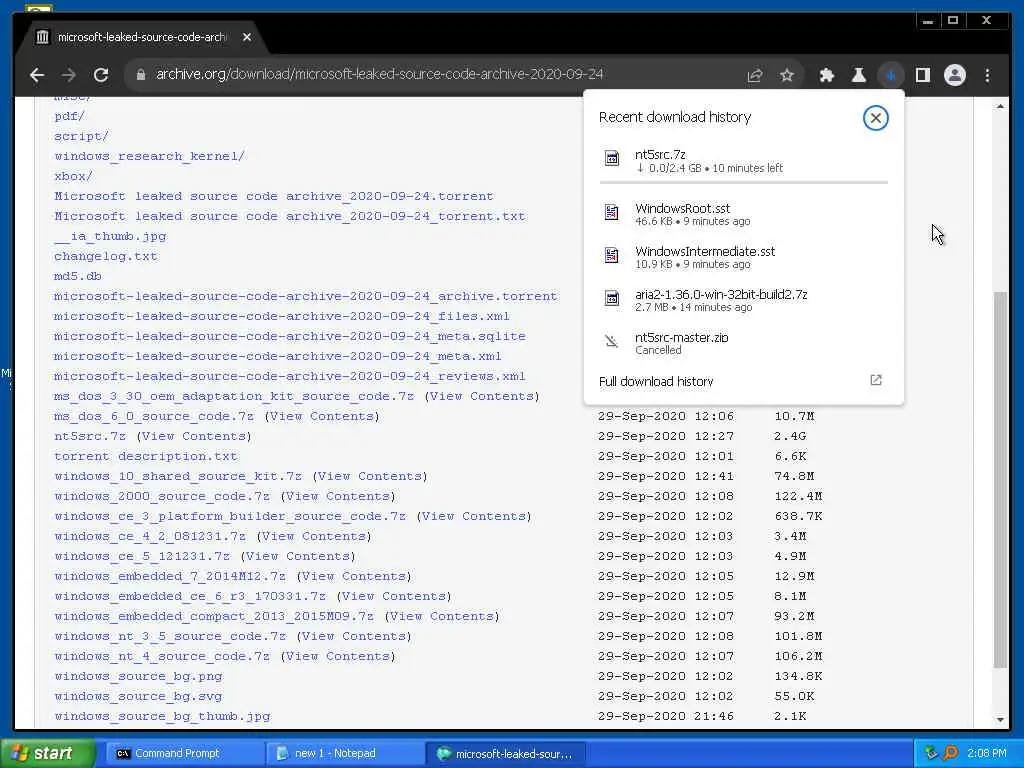The height and width of the screenshot is (768, 1024).
Task: Open windows_source_bg.png link
Action: tap(138, 676)
